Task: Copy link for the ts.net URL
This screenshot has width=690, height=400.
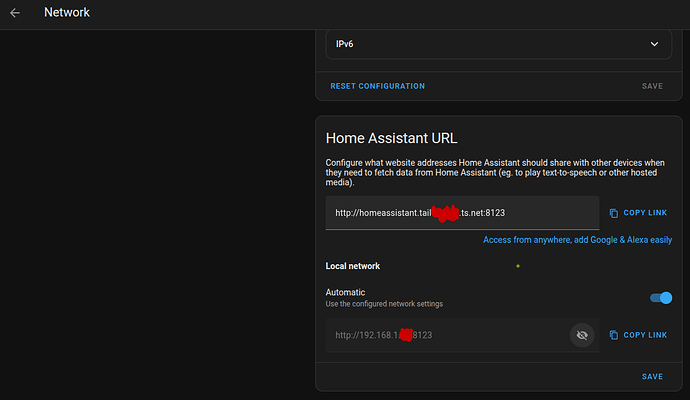Action: (x=638, y=213)
